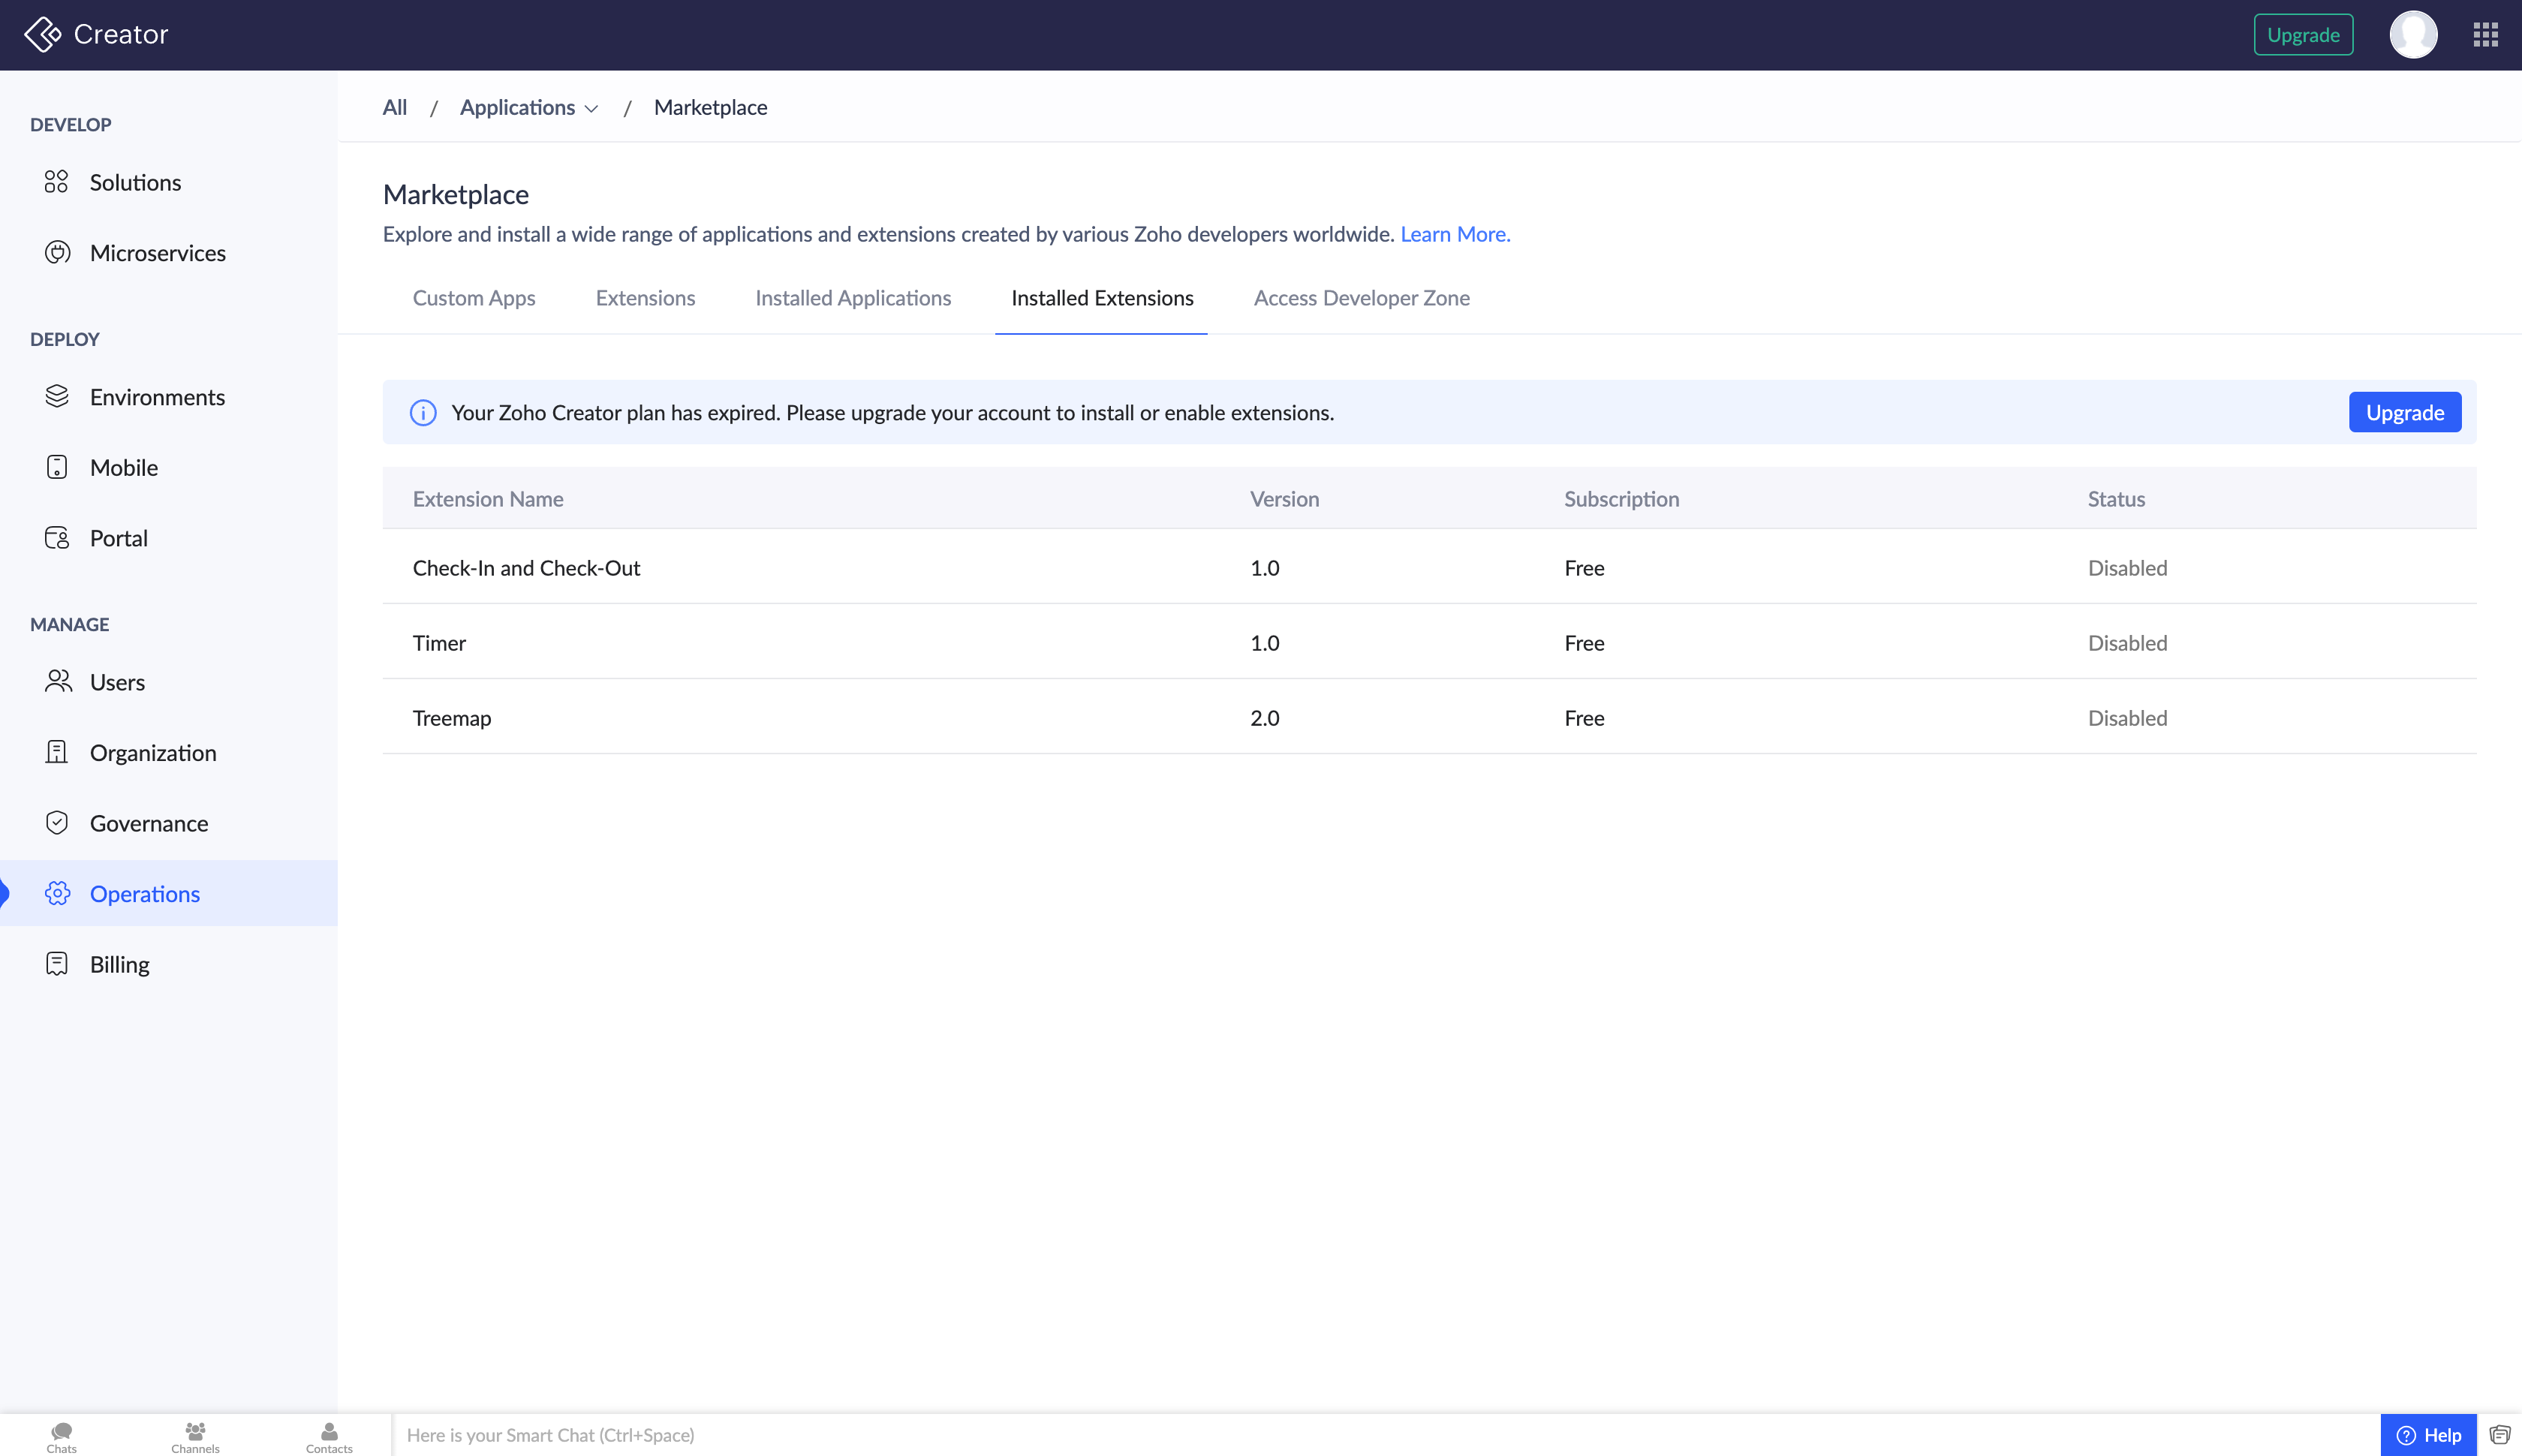Switch to the Extensions tab
2522x1456 pixels.
point(645,298)
